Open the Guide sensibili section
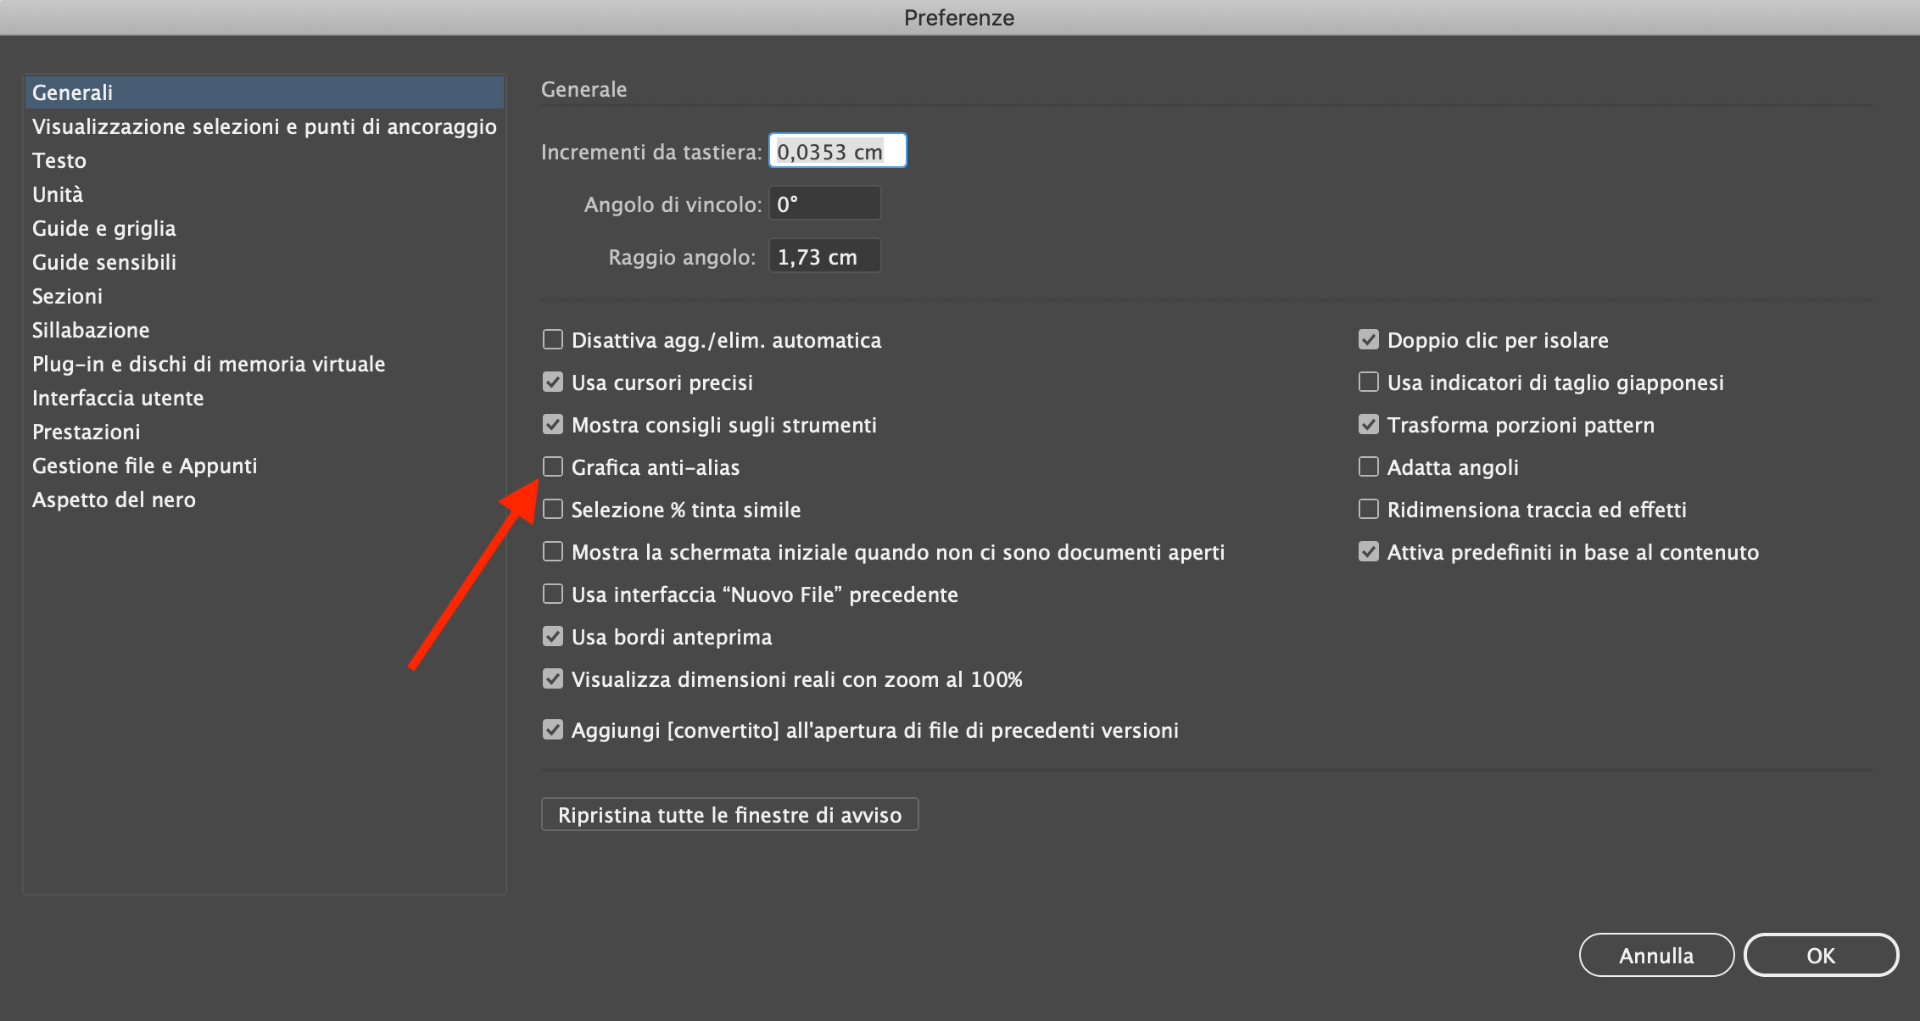Screen dimensions: 1920x1021 coord(264,262)
